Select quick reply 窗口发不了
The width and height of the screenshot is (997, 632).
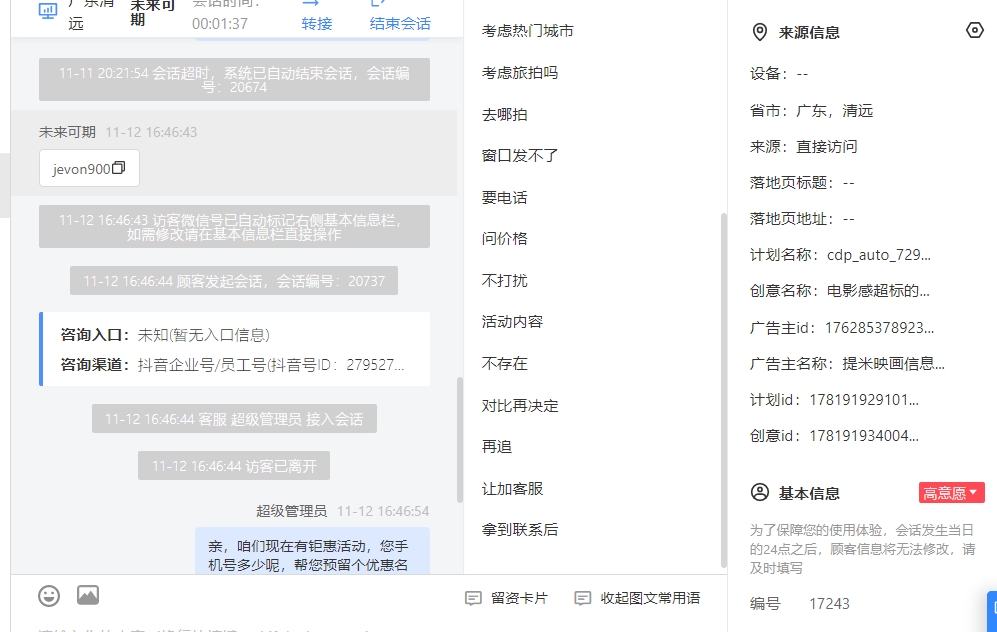[520, 156]
